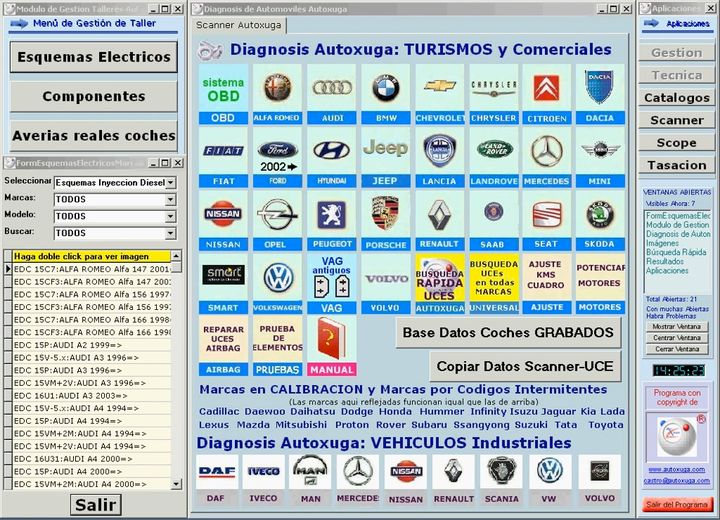Open BMW diagnosis icon
The height and width of the screenshot is (520, 720).
pos(386,88)
